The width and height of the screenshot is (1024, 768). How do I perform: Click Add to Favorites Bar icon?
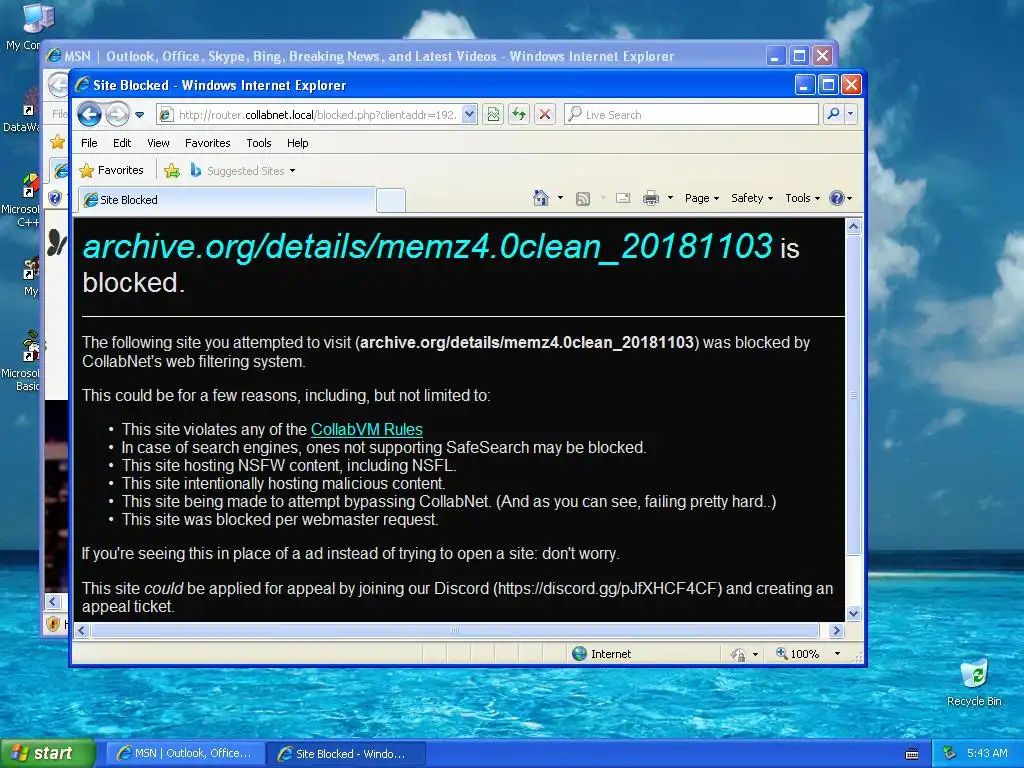point(172,171)
